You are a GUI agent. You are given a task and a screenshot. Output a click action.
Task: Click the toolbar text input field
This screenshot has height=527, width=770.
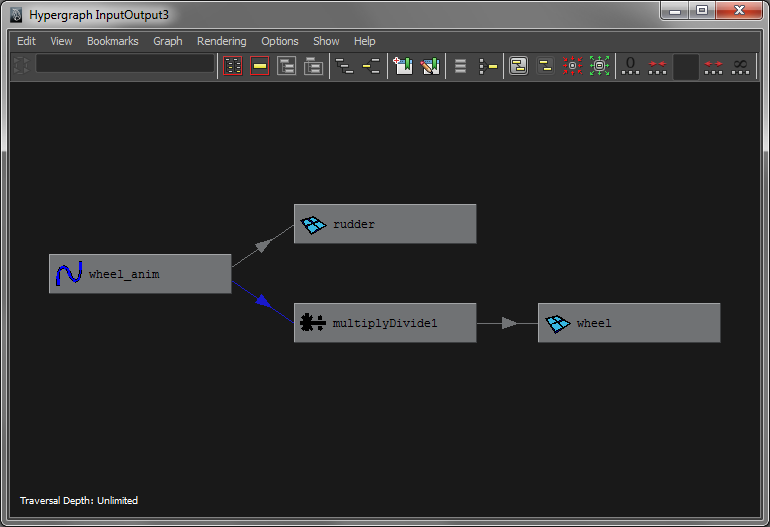coord(125,64)
